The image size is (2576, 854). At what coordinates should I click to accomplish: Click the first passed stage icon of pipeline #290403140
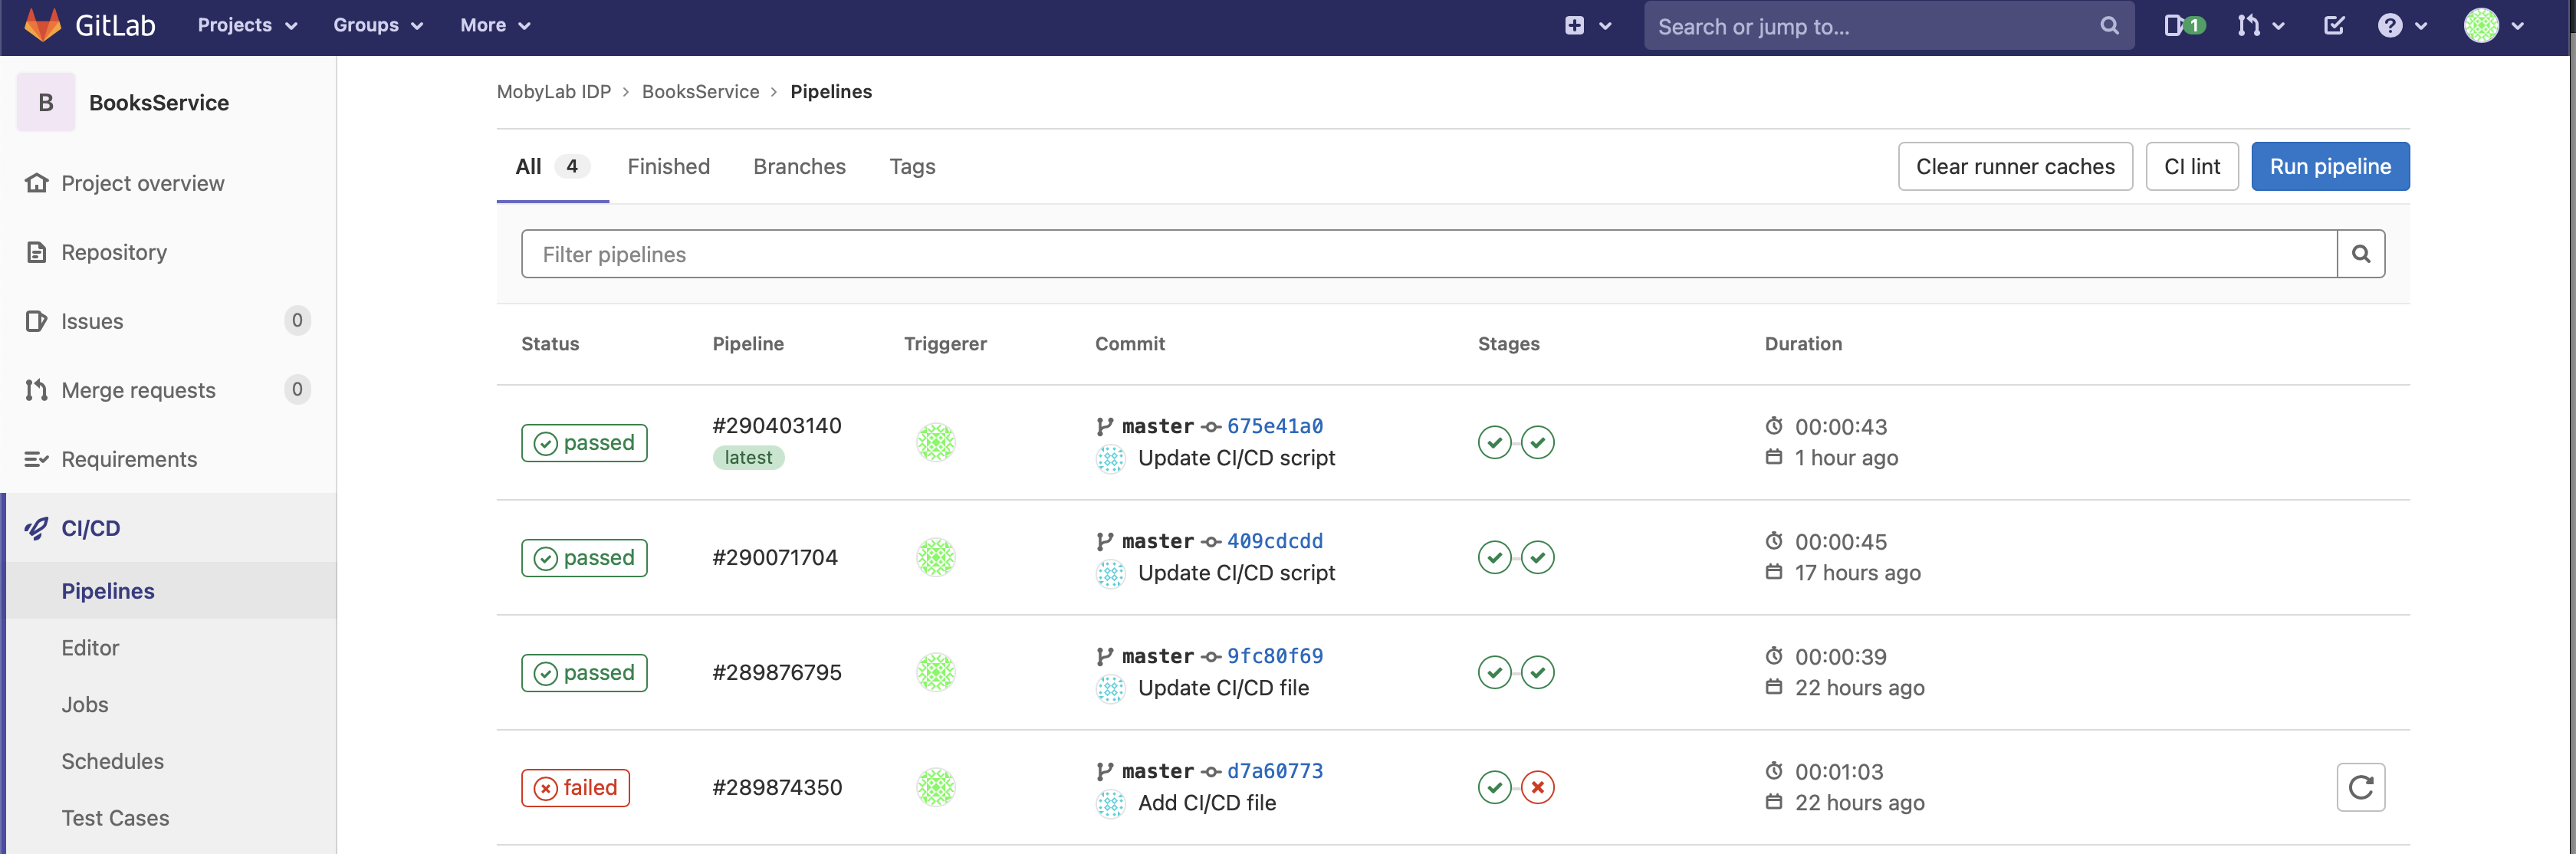pyautogui.click(x=1494, y=442)
